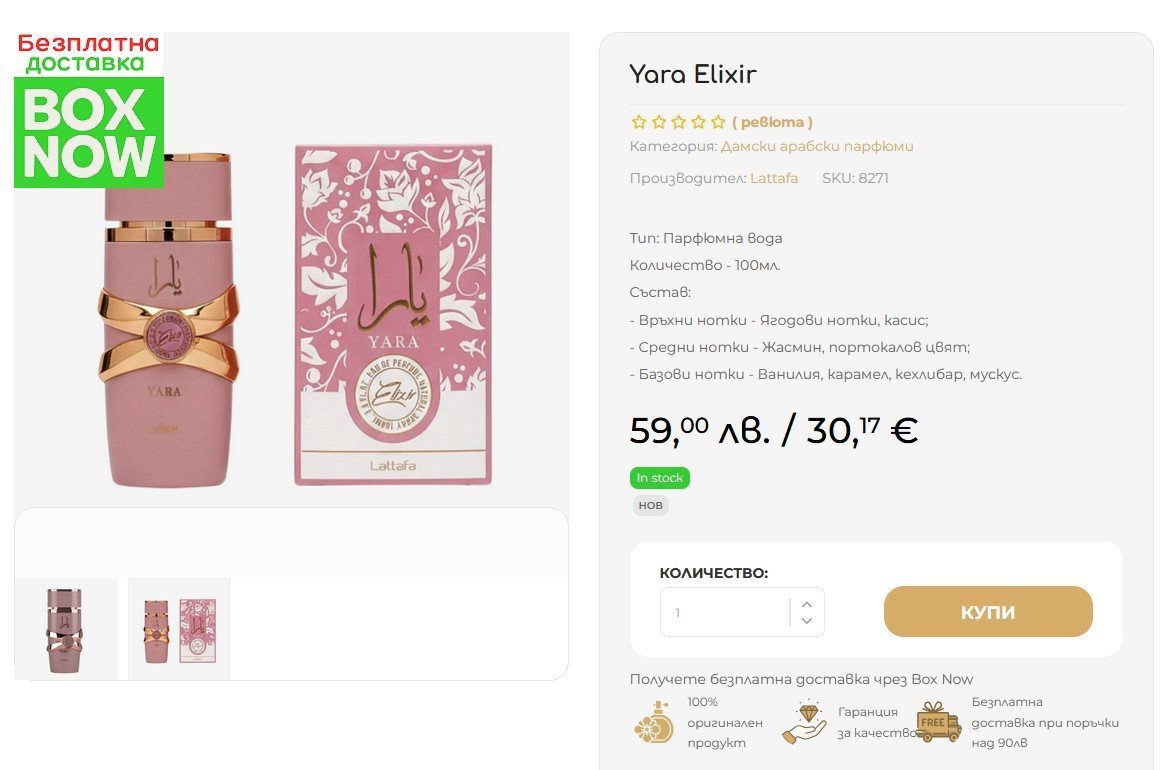The width and height of the screenshot is (1162, 770).
Task: Click the In stock badge
Action: click(660, 478)
